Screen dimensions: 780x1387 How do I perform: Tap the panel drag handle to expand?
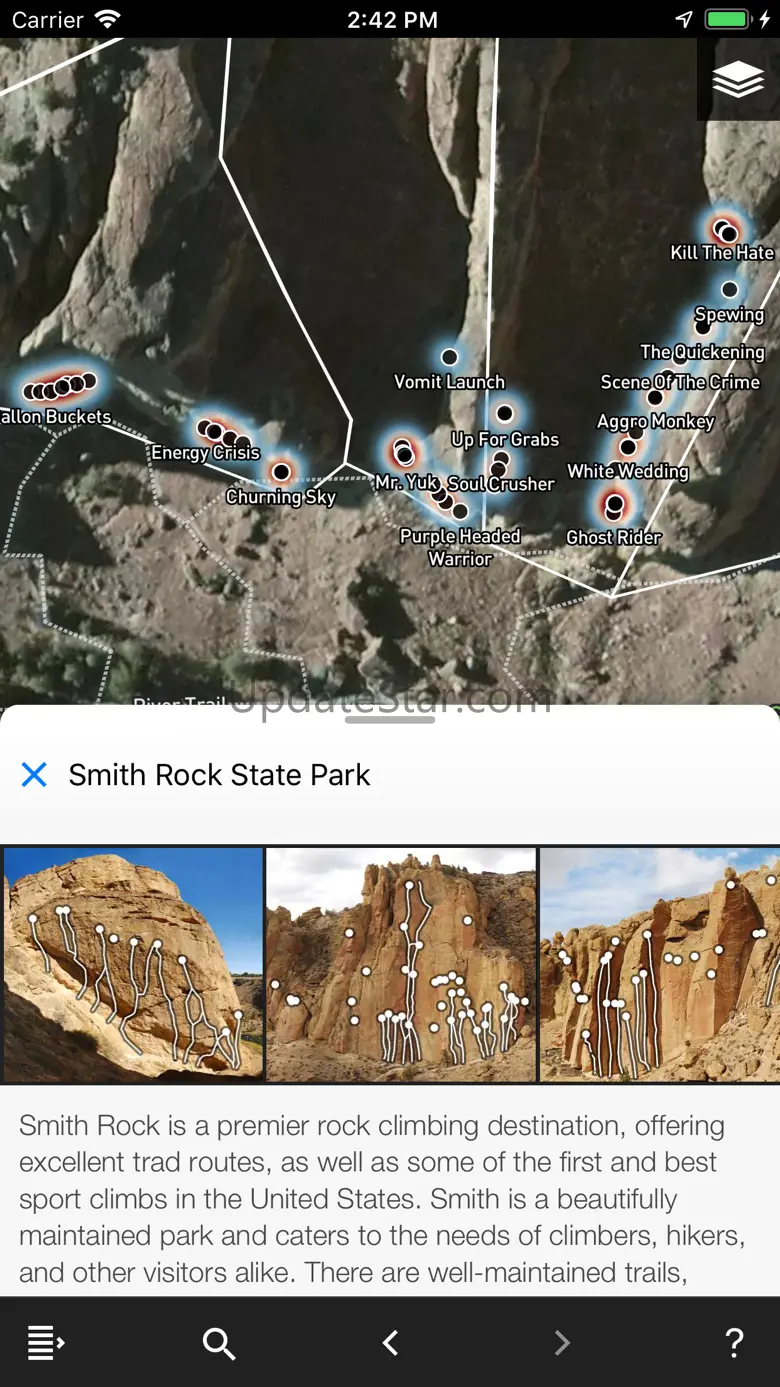click(390, 719)
